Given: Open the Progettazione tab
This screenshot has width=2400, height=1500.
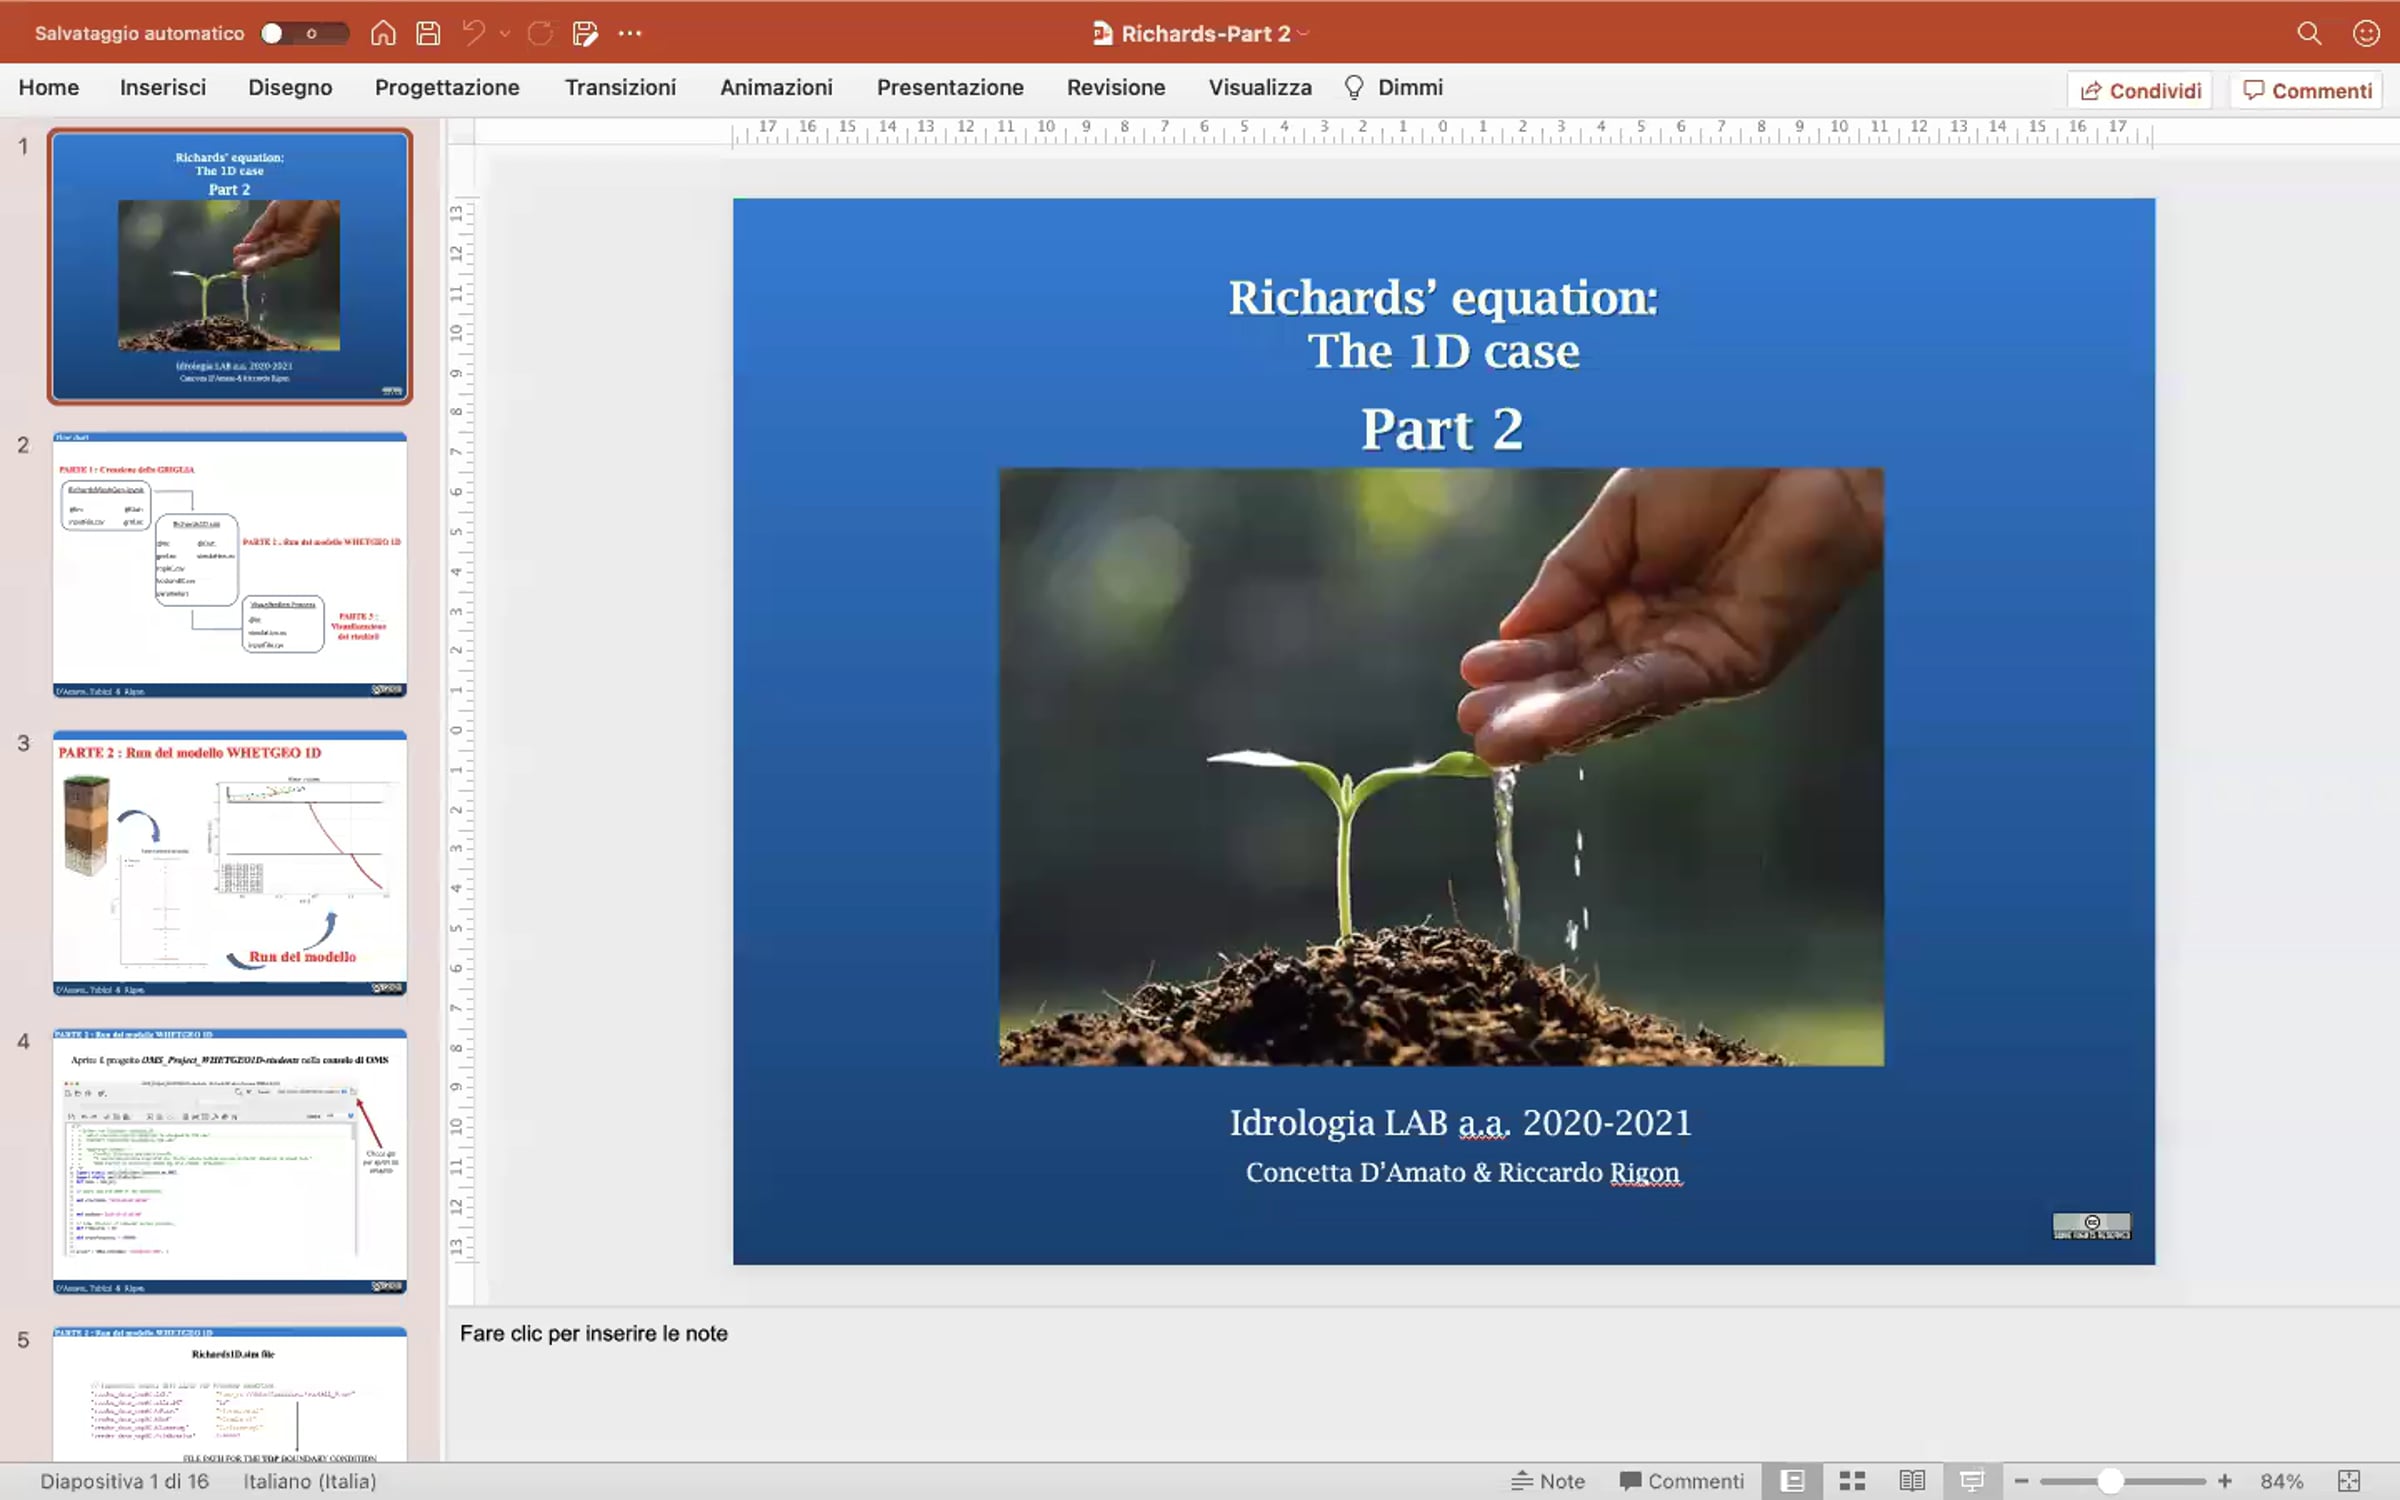Looking at the screenshot, I should (x=447, y=88).
